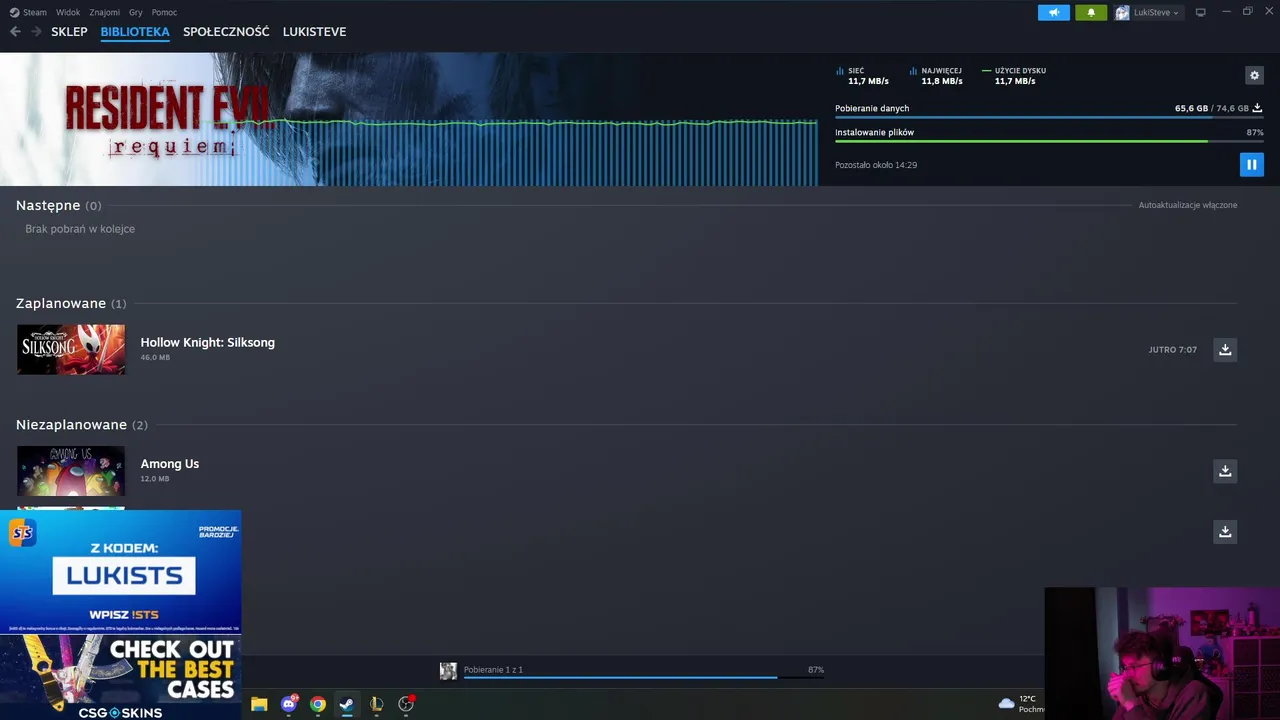Click the Silksong game thumbnail

pos(71,349)
